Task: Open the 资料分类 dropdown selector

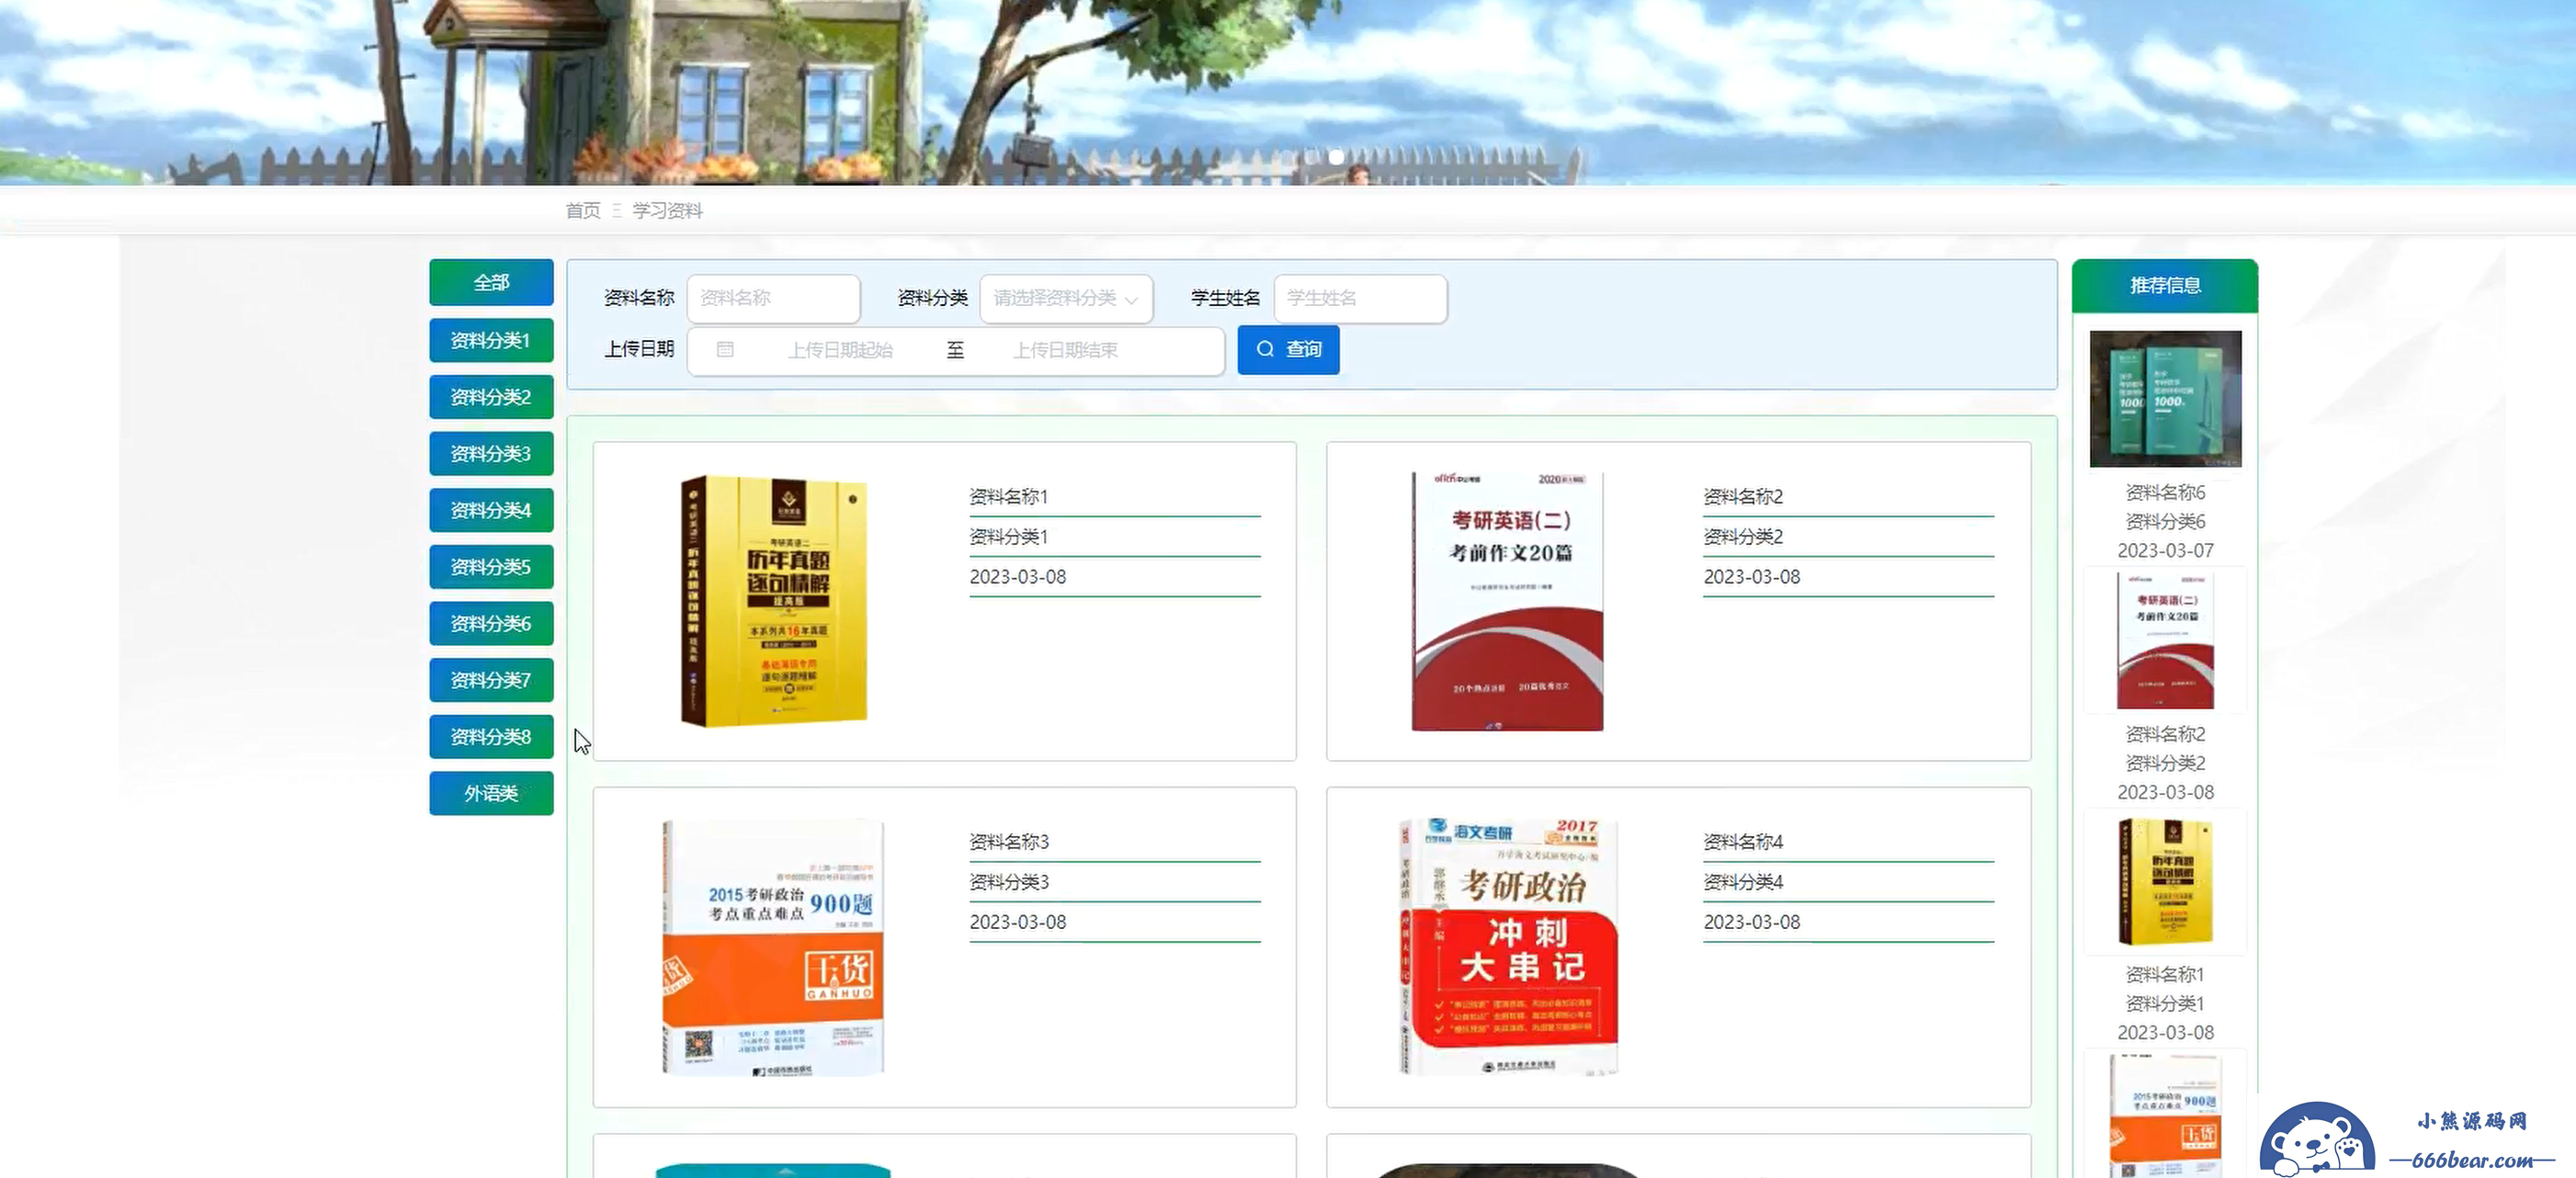Action: [1066, 298]
